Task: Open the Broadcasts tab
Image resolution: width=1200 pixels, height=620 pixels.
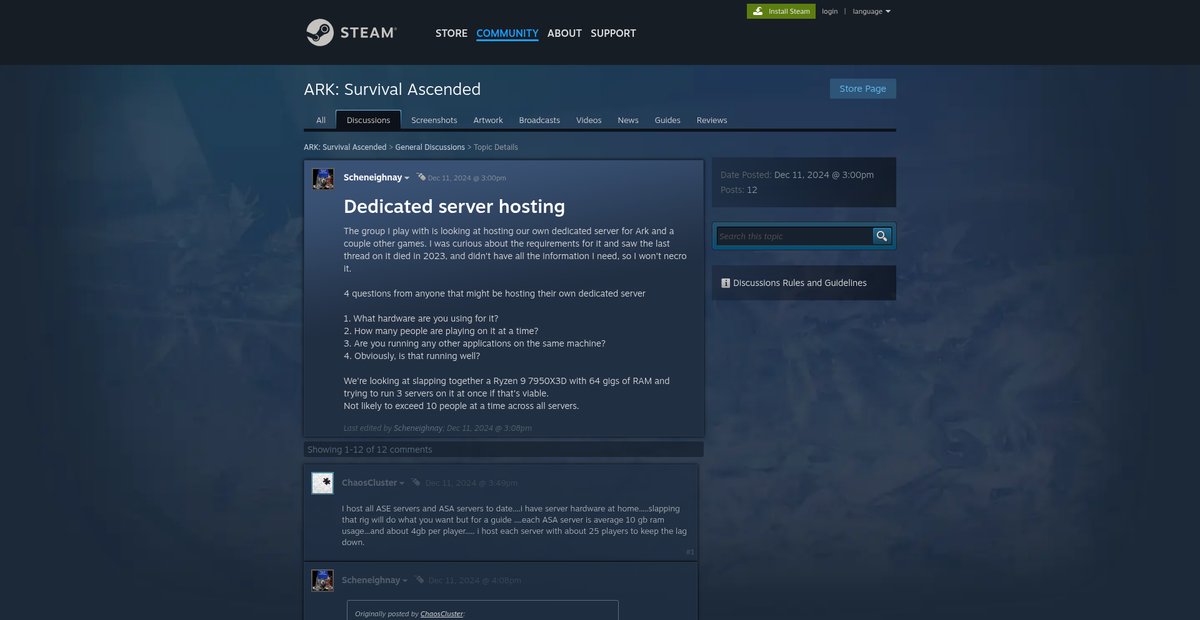Action: tap(539, 120)
